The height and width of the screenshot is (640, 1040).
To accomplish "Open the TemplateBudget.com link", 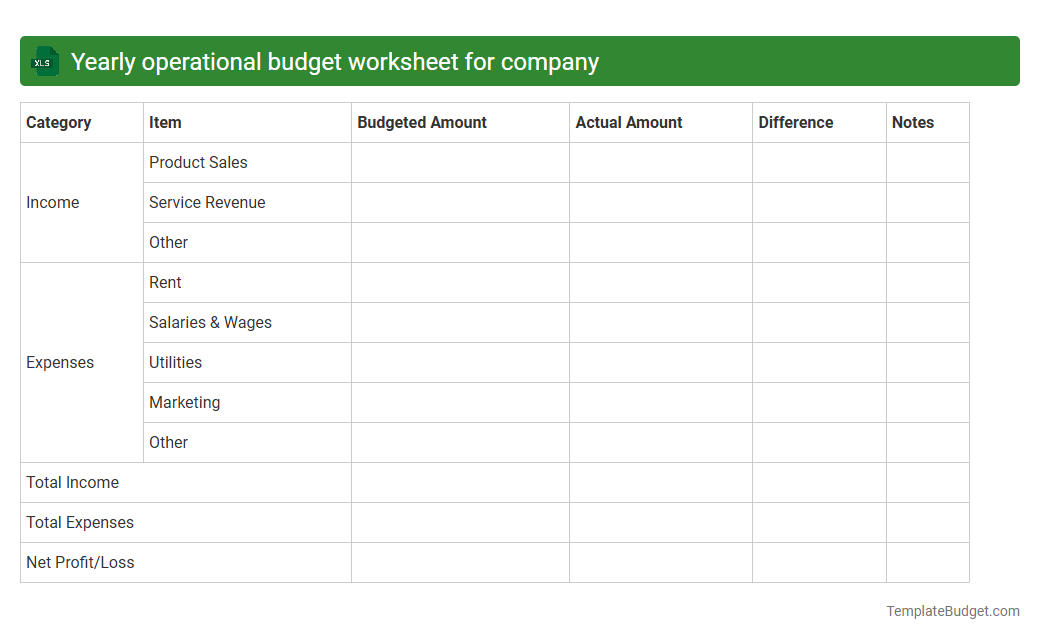I will [x=952, y=609].
